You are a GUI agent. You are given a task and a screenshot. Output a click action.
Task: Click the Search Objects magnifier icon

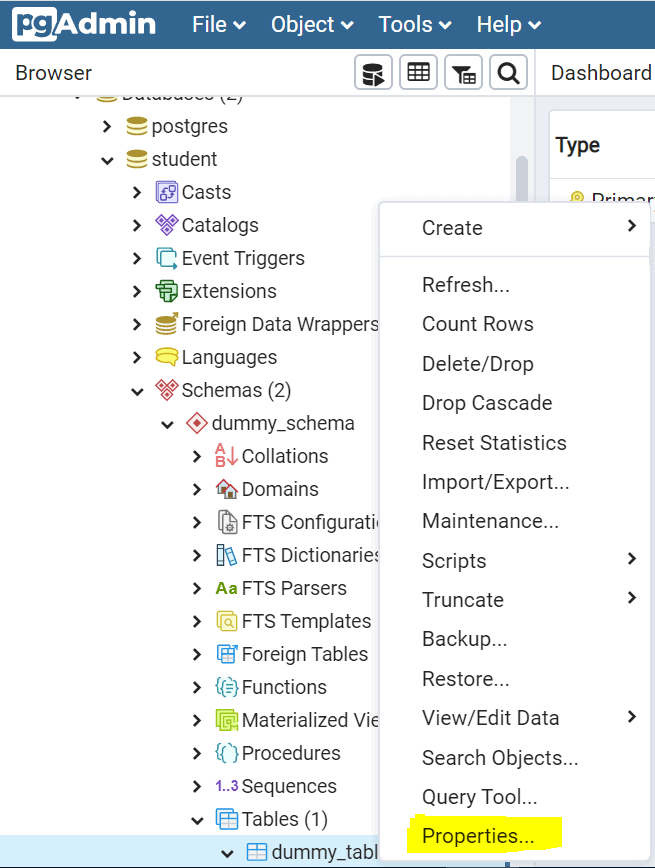click(x=508, y=72)
